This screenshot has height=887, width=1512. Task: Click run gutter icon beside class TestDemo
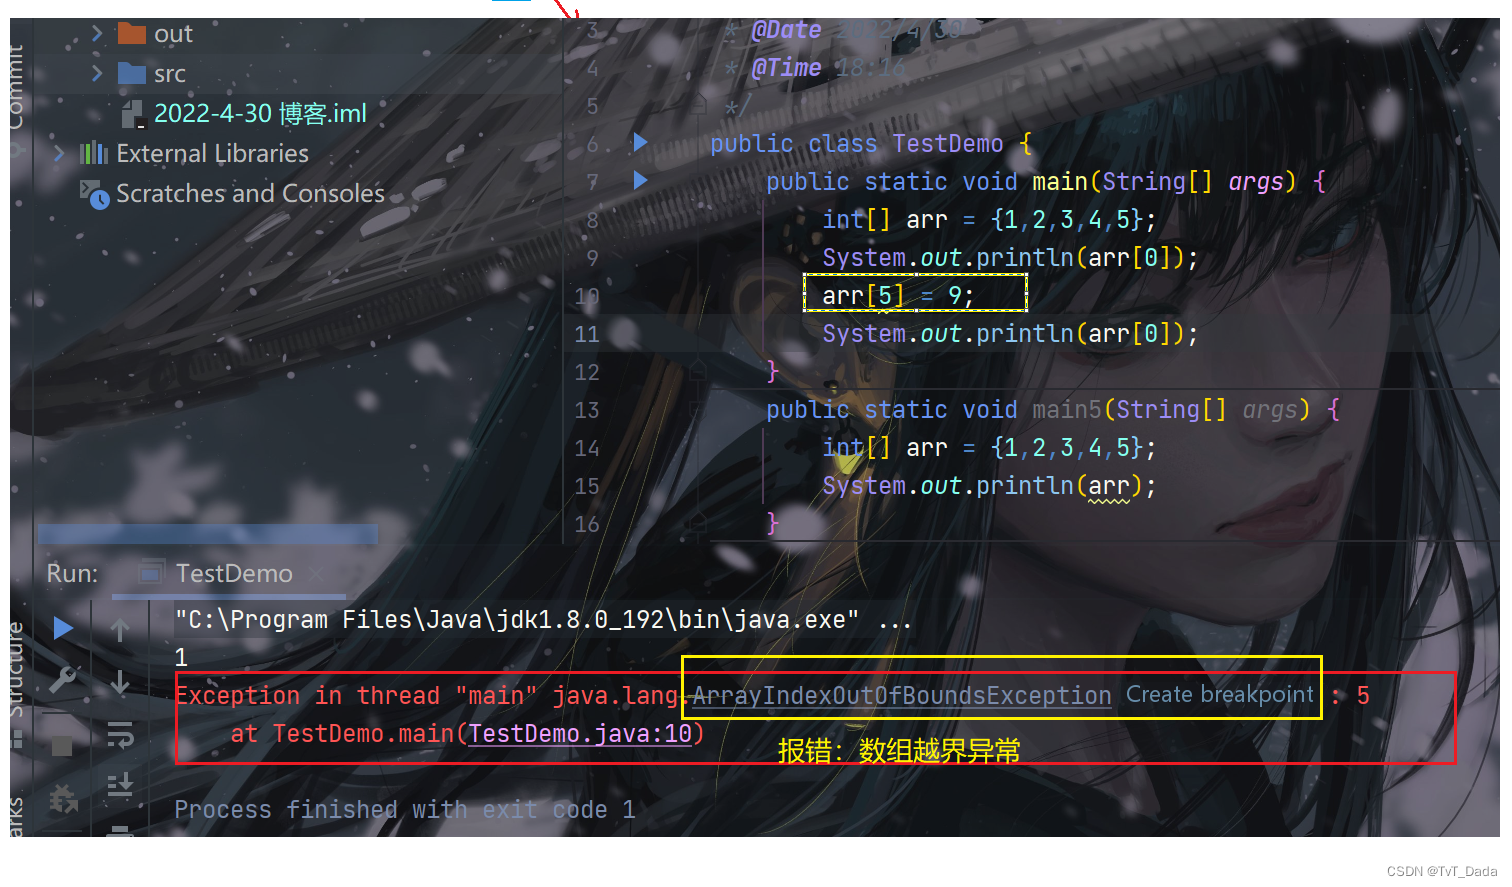coord(641,143)
